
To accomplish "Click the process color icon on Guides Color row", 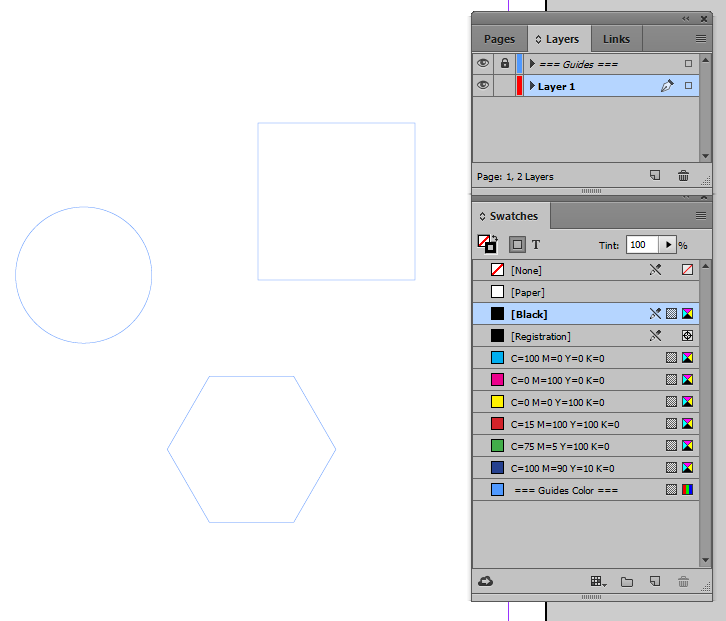I will (671, 489).
